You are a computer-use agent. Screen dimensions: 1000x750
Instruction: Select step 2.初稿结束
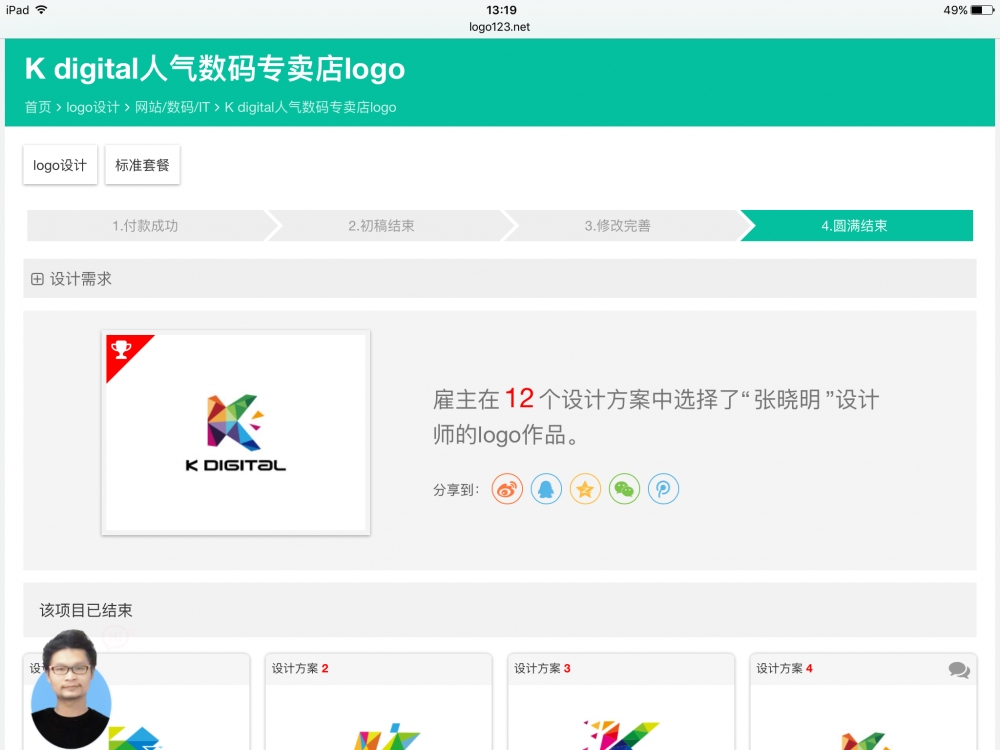381,226
